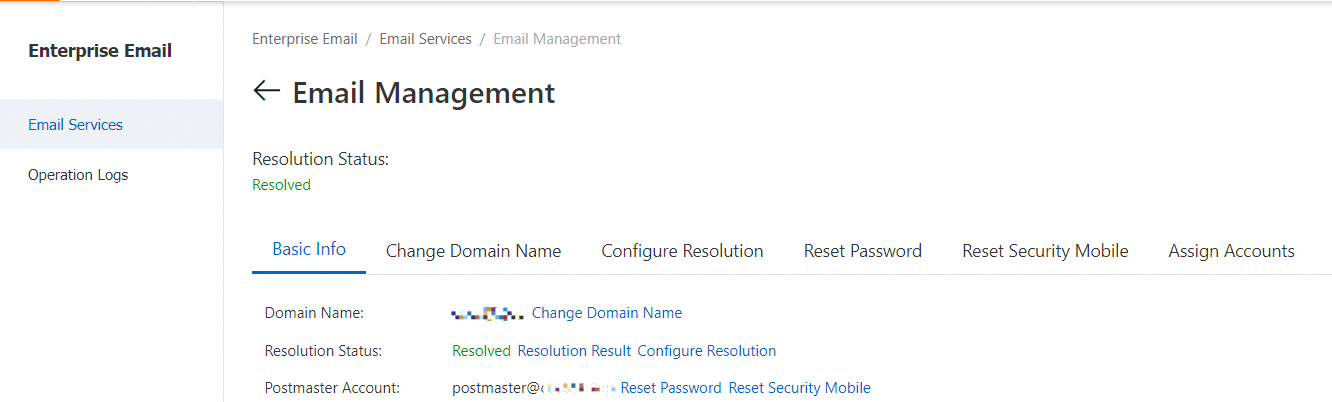The image size is (1332, 402).
Task: Switch to the Assign Accounts tab
Action: point(1231,251)
